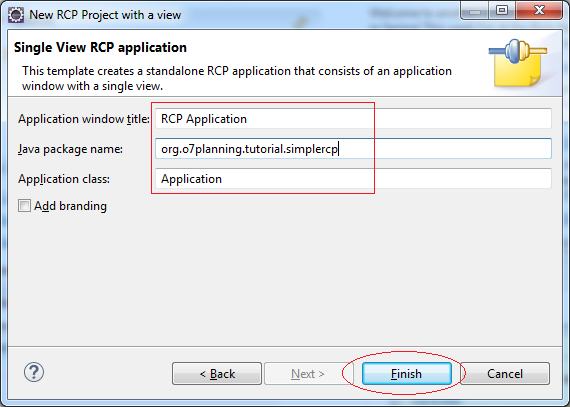Select the Application class text field
The image size is (570, 407).
point(353,178)
